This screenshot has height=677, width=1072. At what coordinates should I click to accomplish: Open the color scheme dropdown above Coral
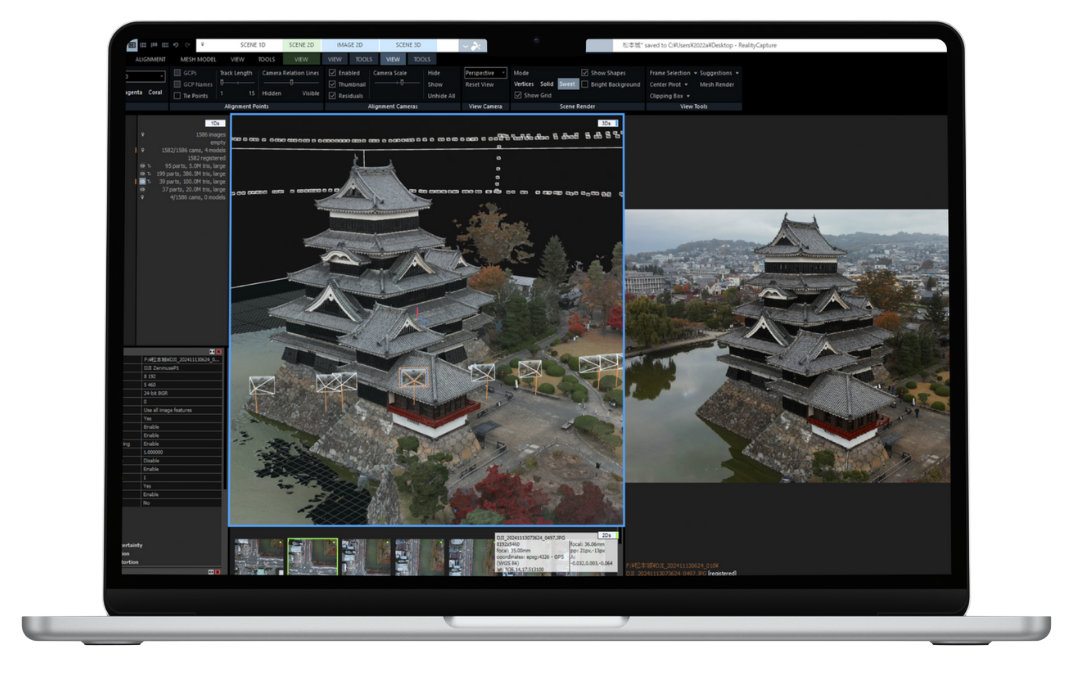click(145, 76)
